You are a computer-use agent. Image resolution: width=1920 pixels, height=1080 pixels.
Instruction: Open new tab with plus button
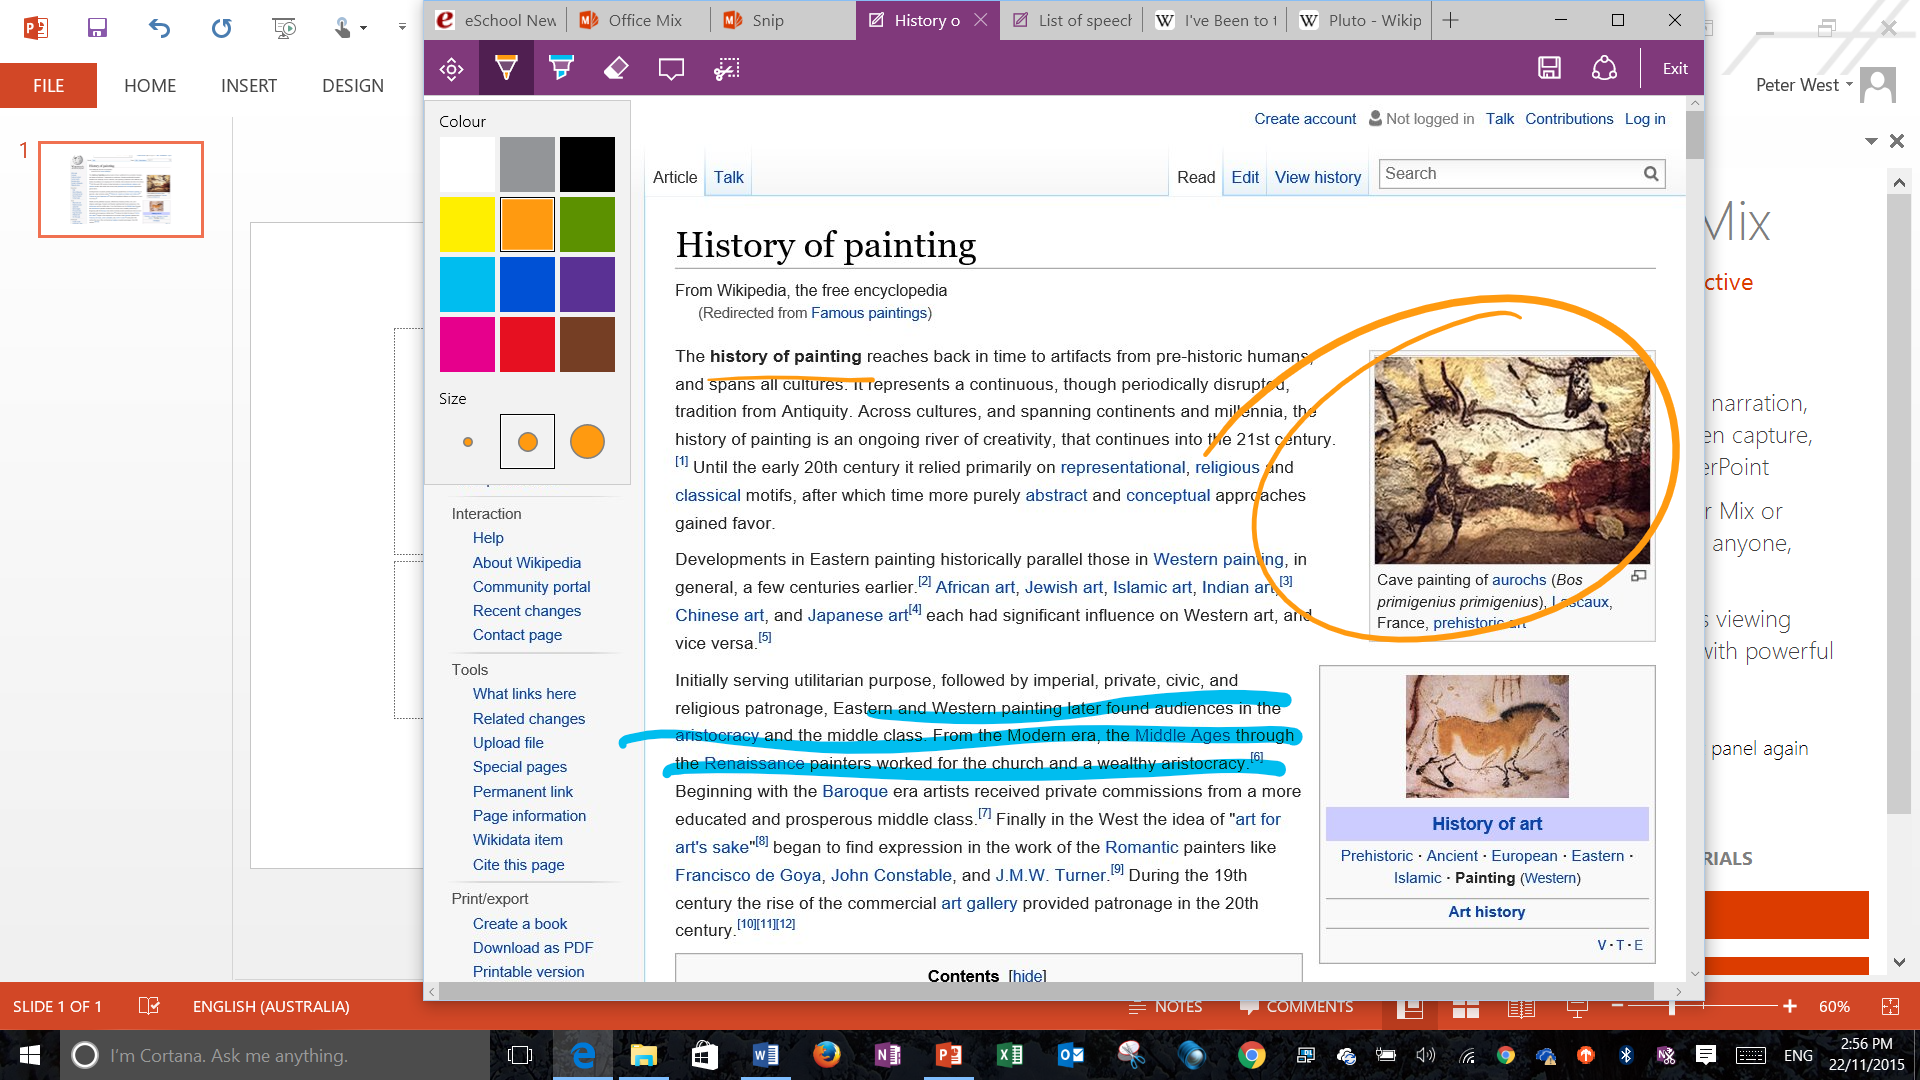click(x=1451, y=20)
